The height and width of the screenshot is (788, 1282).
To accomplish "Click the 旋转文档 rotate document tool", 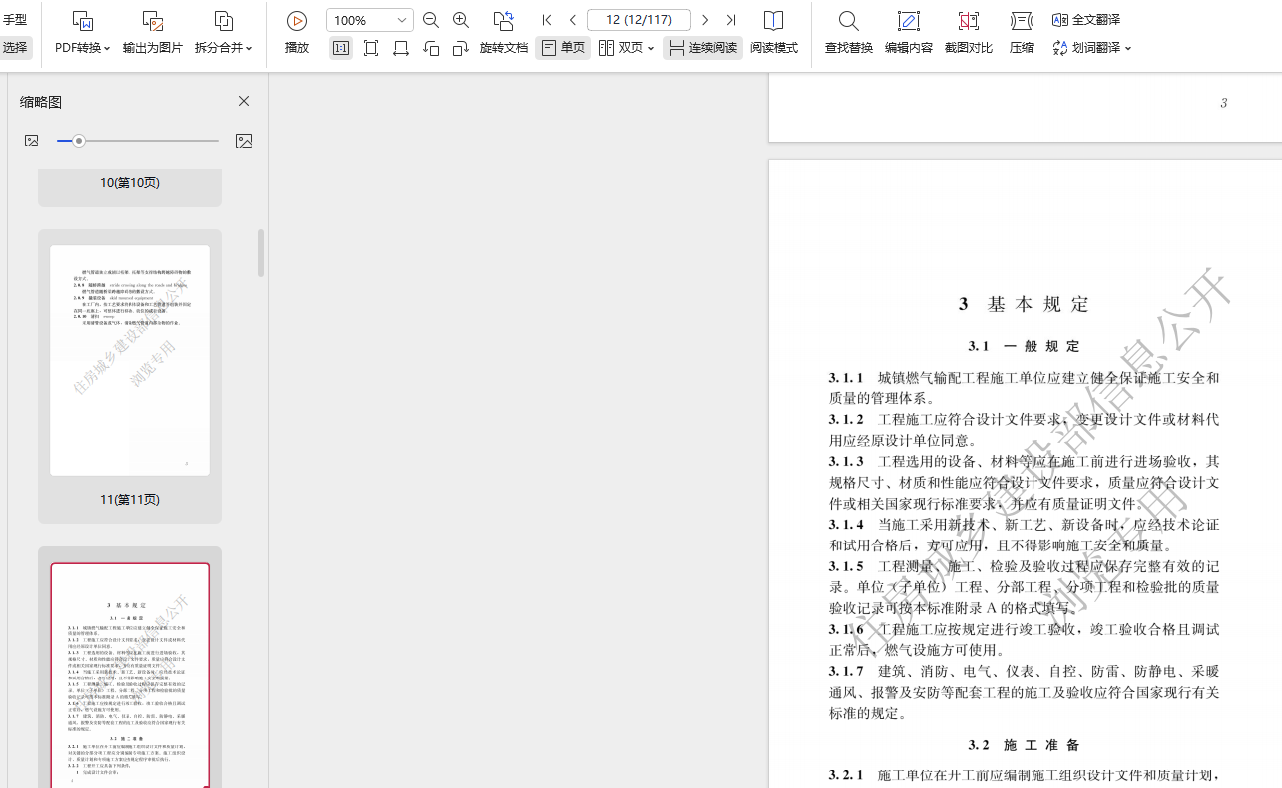I will point(504,33).
